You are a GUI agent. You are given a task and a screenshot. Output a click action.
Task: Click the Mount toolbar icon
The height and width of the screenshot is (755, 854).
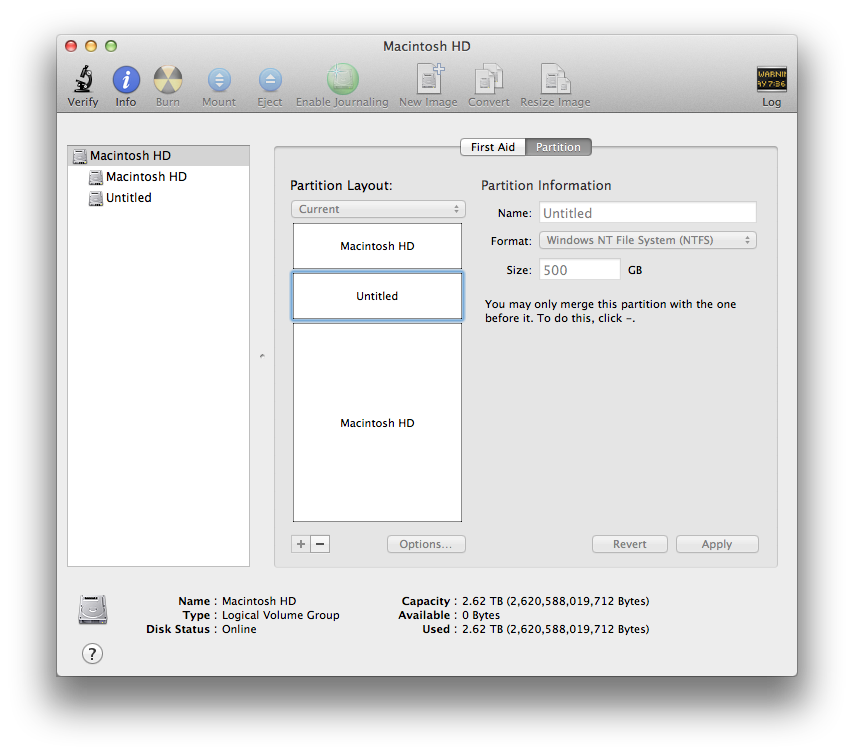[x=219, y=80]
